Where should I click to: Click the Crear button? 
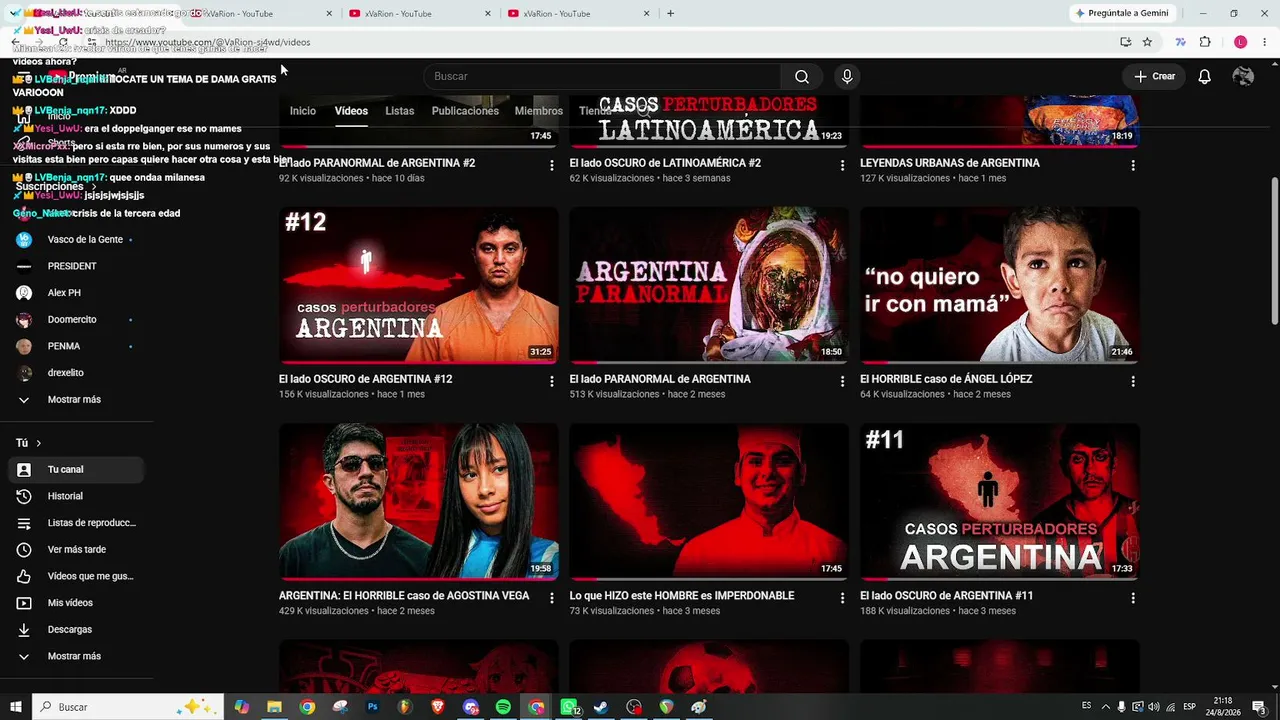point(1155,77)
